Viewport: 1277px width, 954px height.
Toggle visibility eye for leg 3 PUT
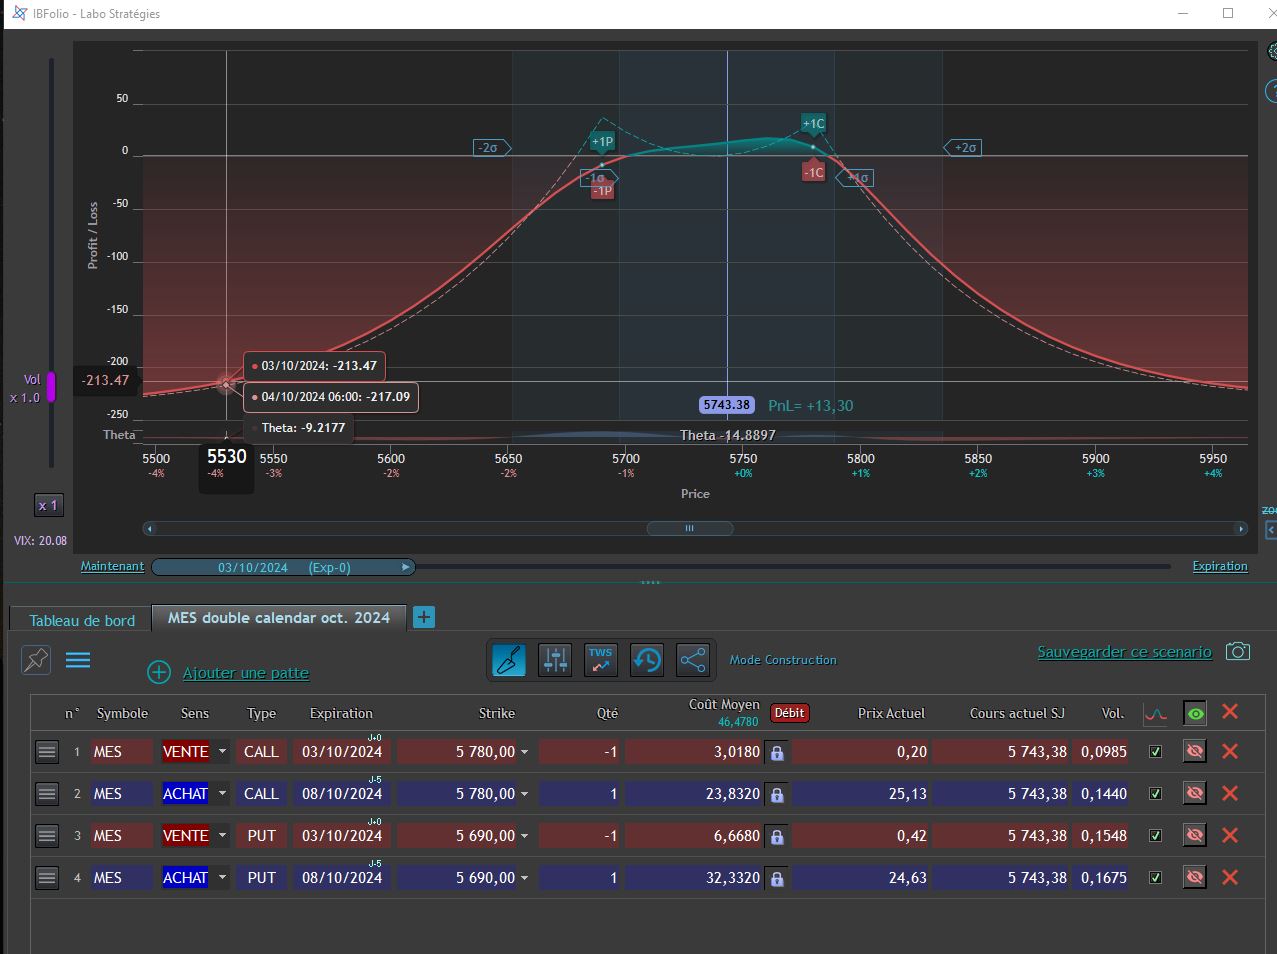[1194, 835]
